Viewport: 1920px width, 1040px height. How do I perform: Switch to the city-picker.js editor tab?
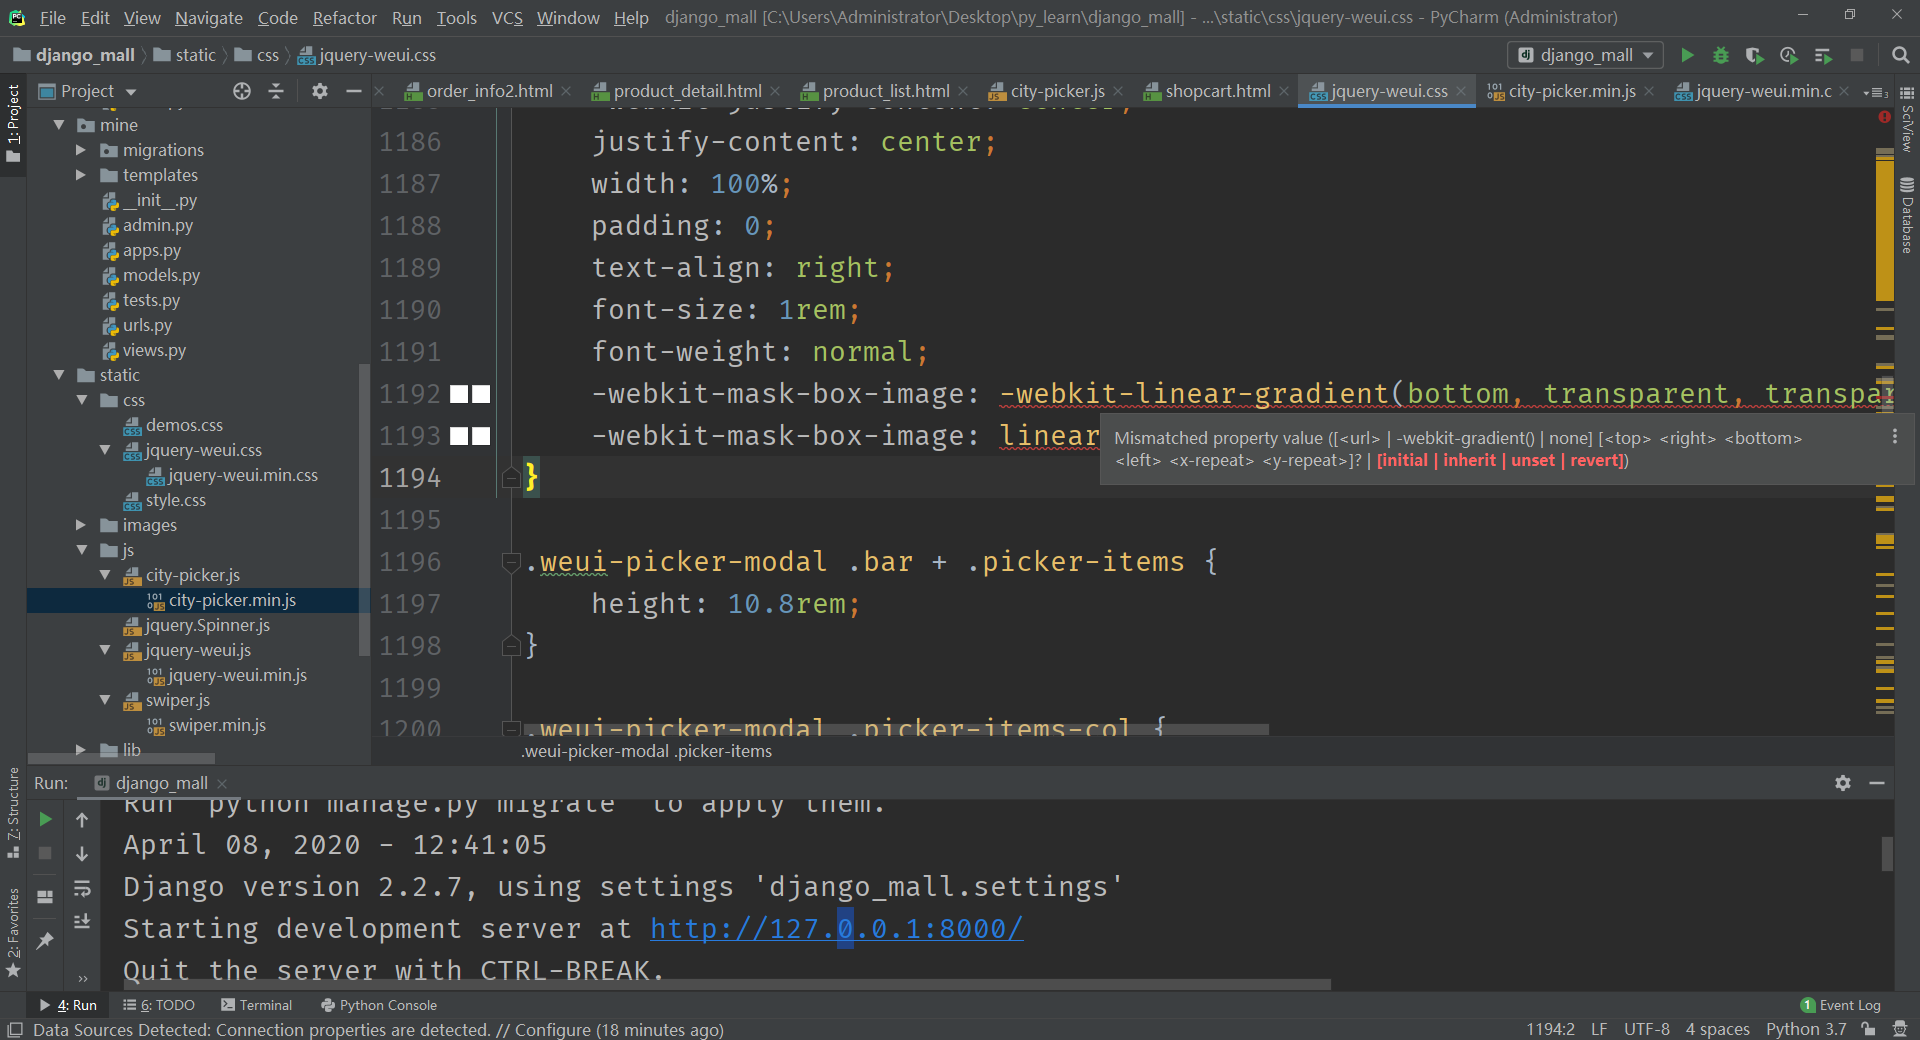1057,91
